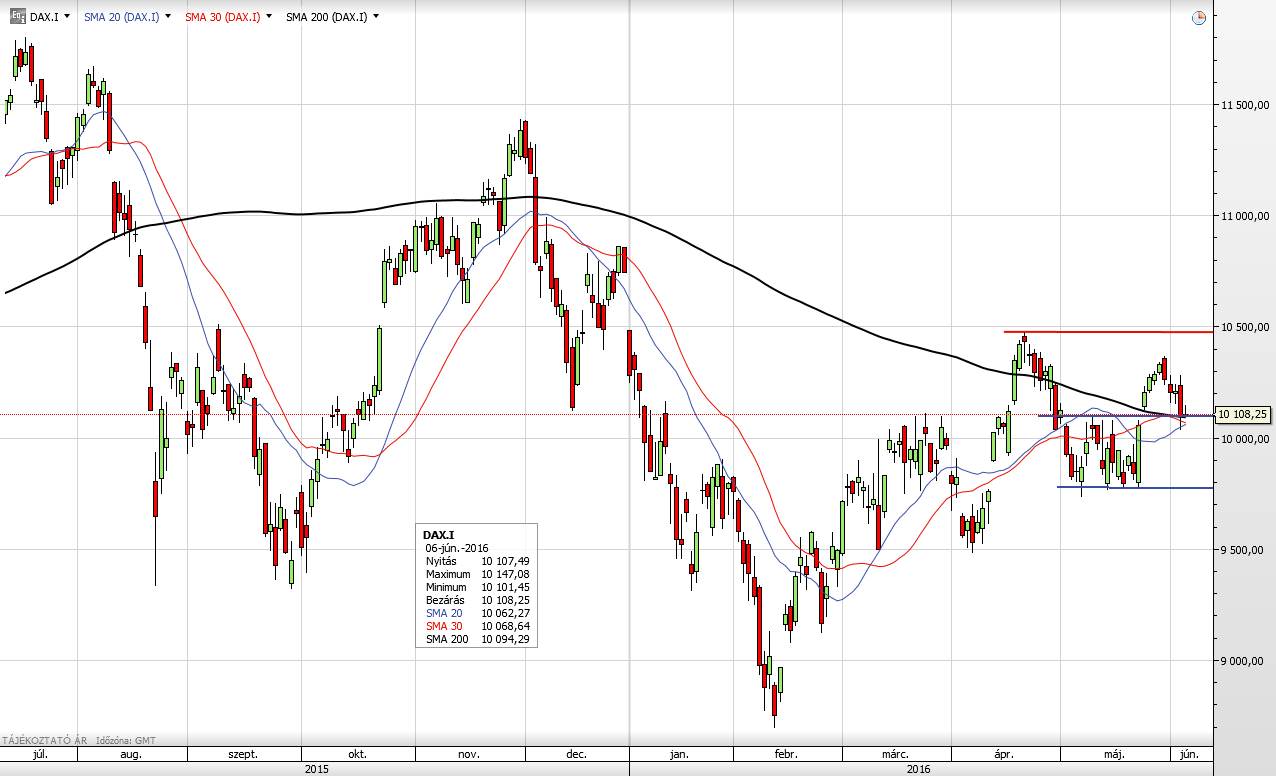Click the DAX.I title in the info box
Screen dimensions: 1276x776
[x=438, y=535]
